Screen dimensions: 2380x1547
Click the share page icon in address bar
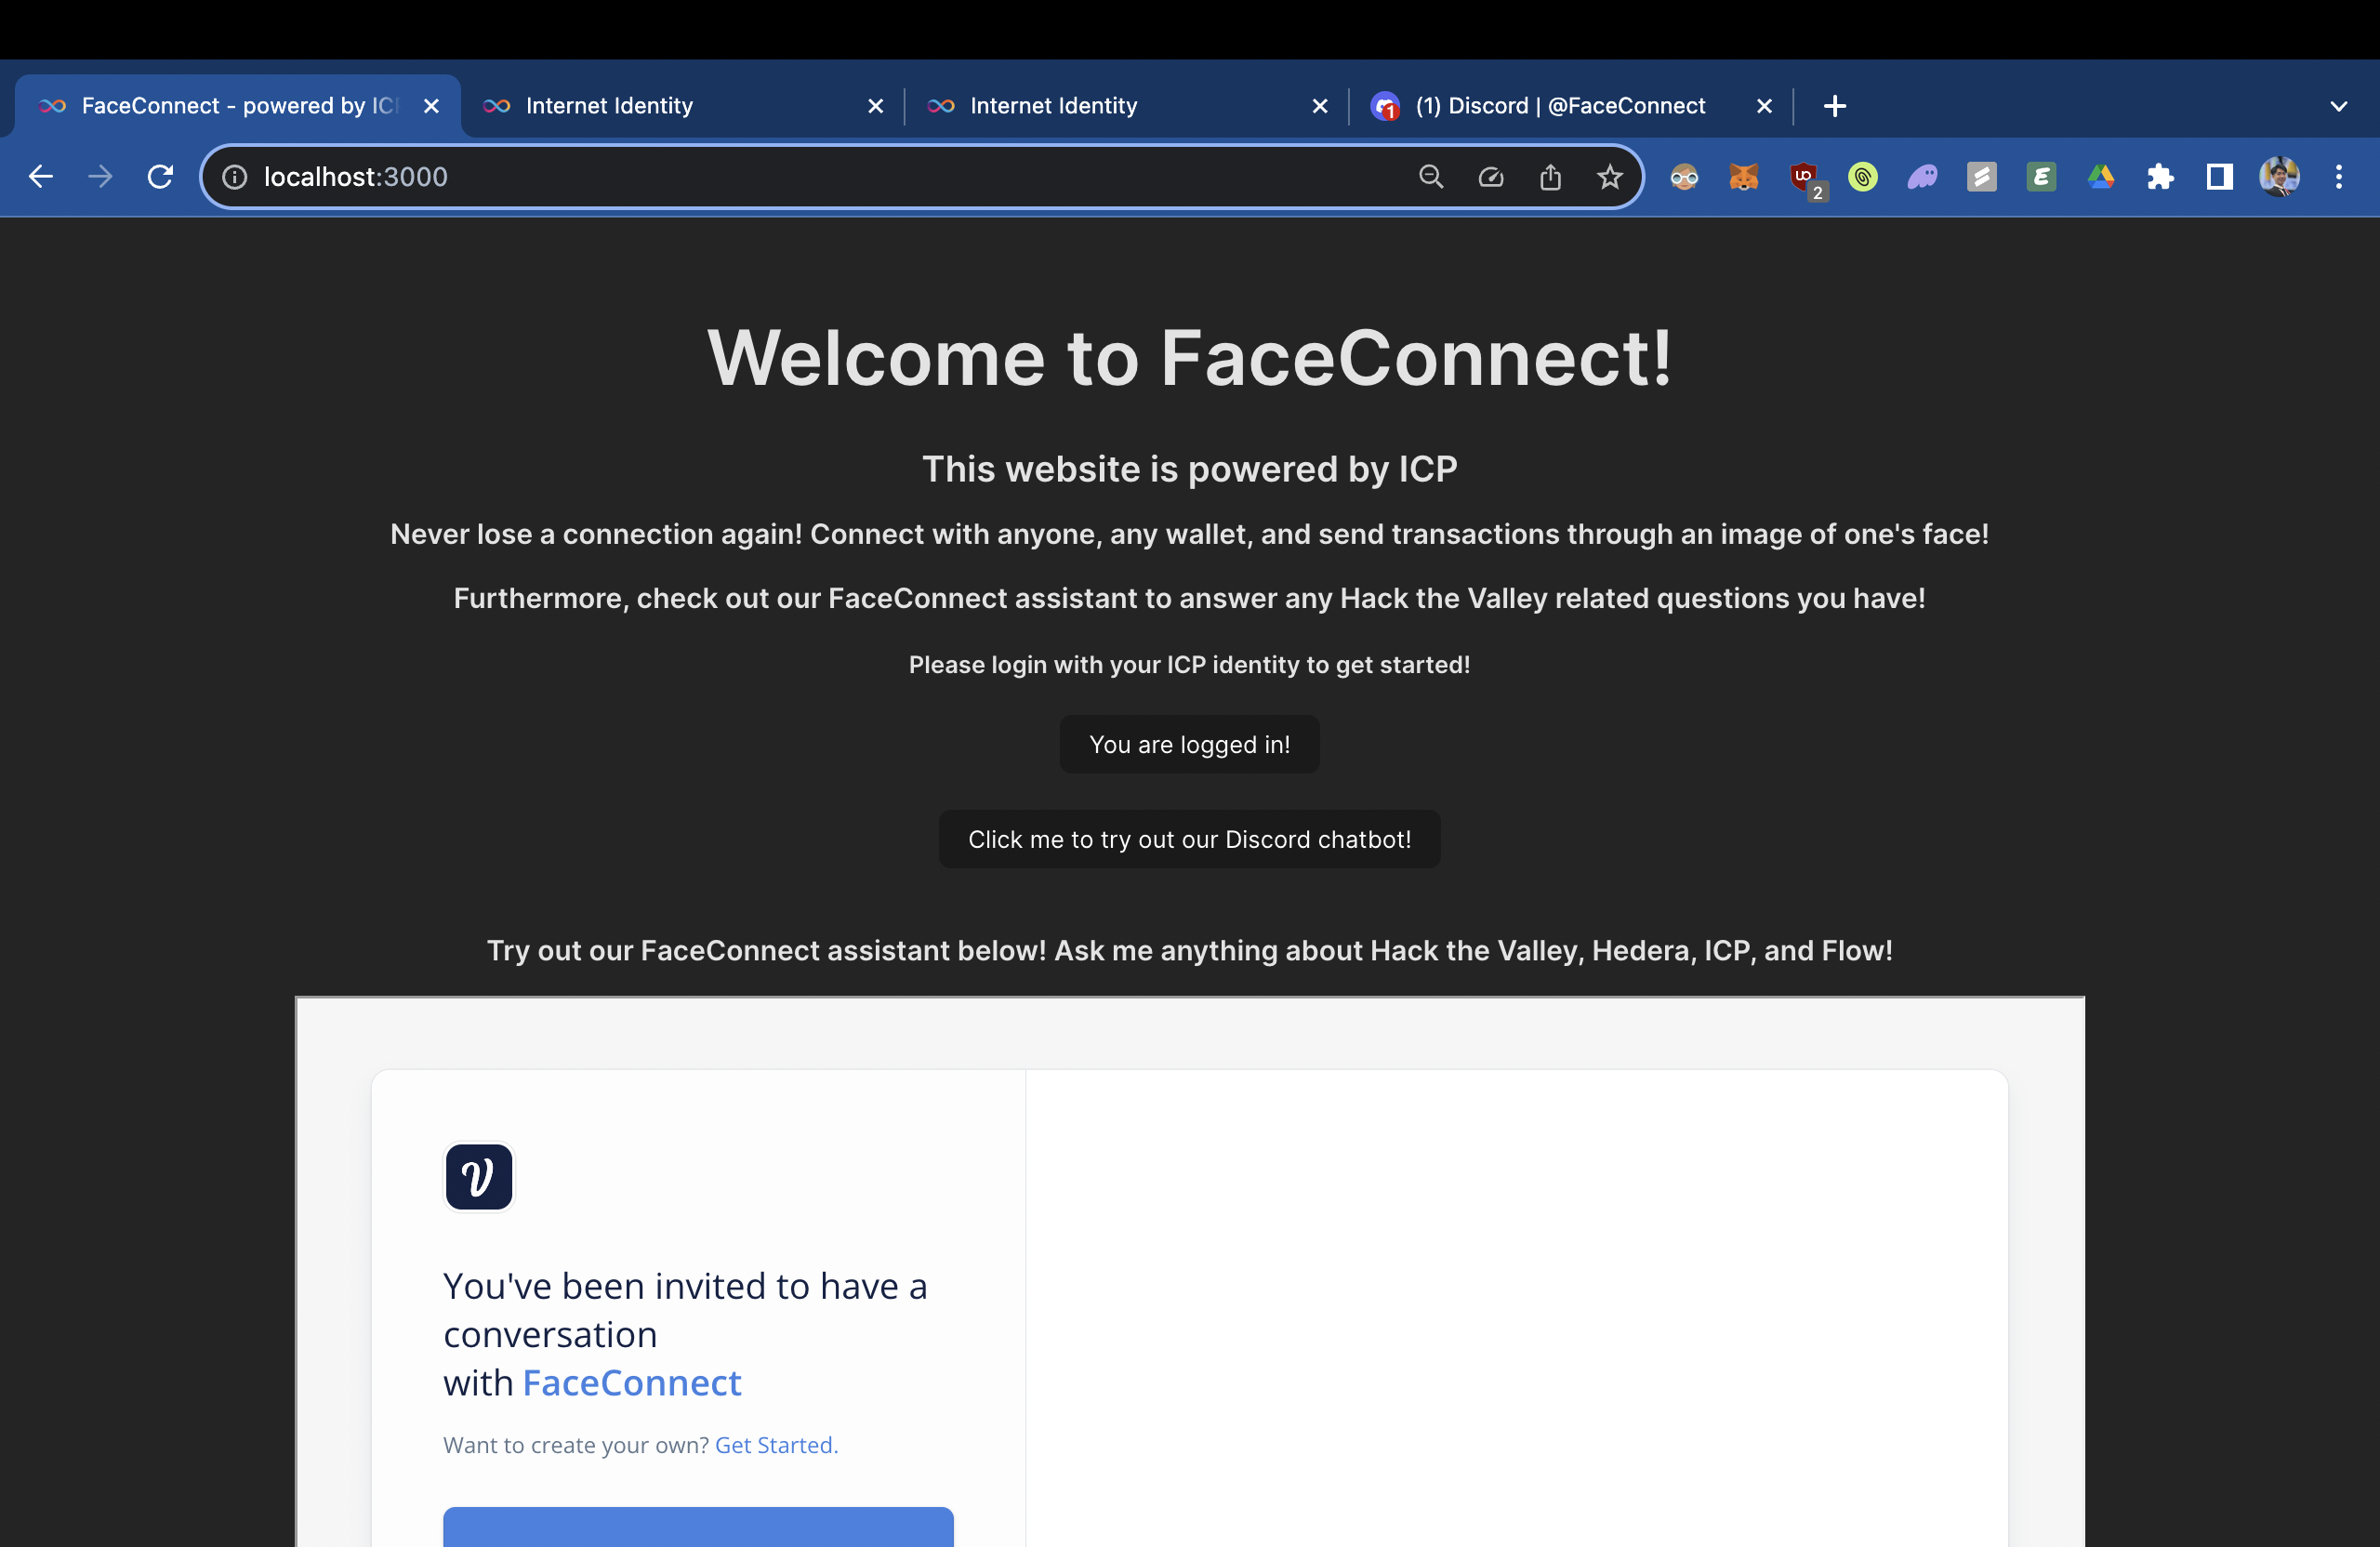click(x=1550, y=177)
